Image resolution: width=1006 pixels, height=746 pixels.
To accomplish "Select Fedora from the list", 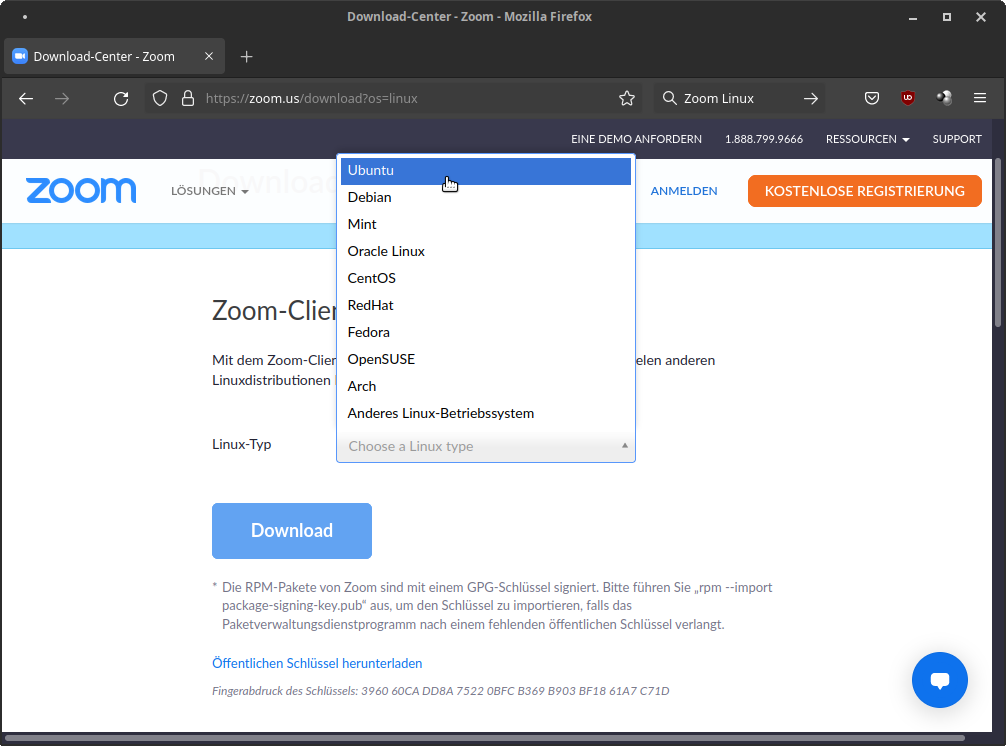I will (x=486, y=332).
